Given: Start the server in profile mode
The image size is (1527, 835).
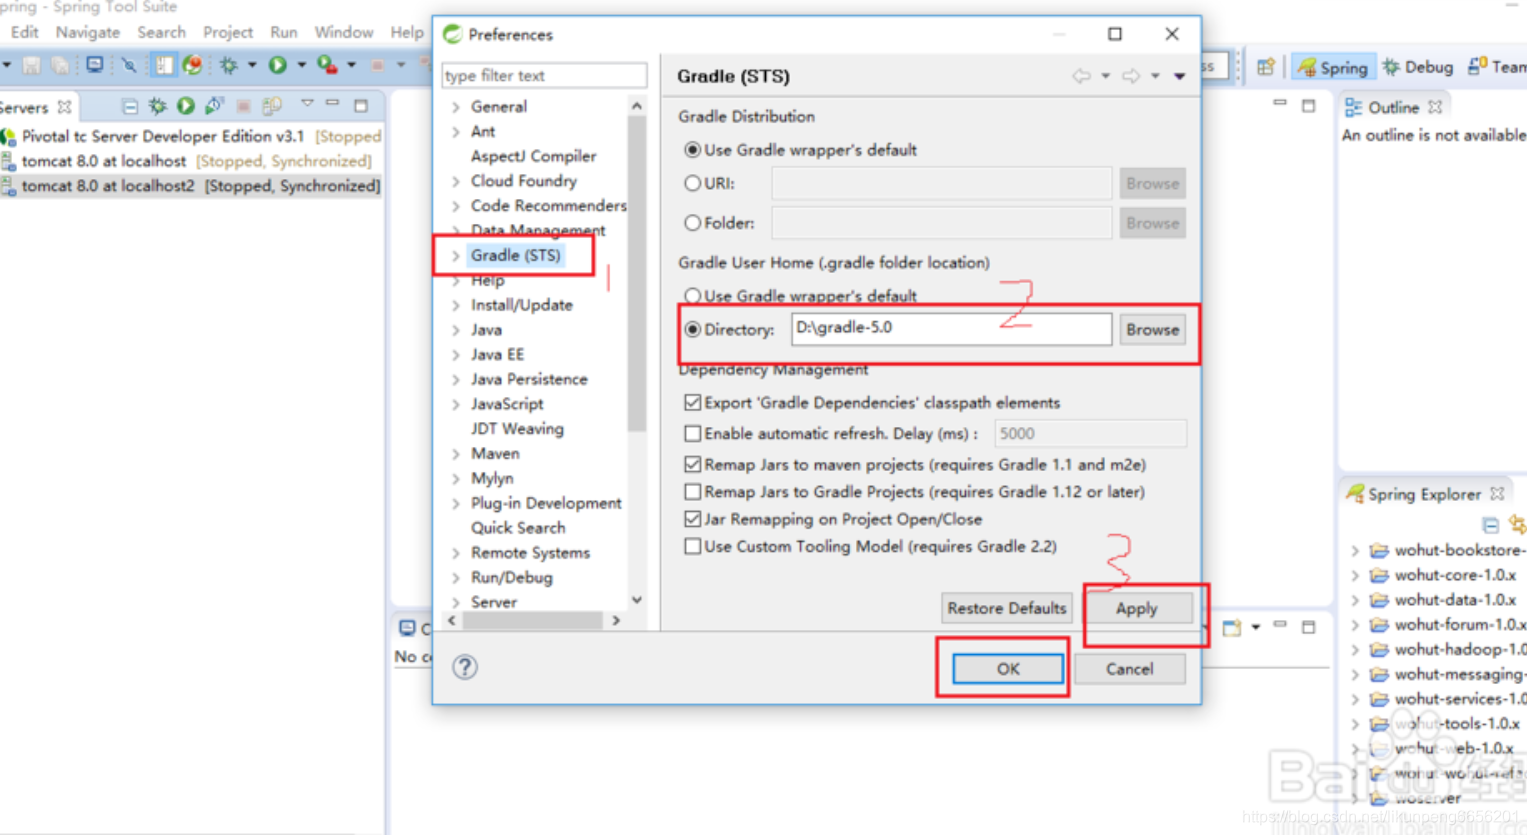Looking at the screenshot, I should point(214,105).
